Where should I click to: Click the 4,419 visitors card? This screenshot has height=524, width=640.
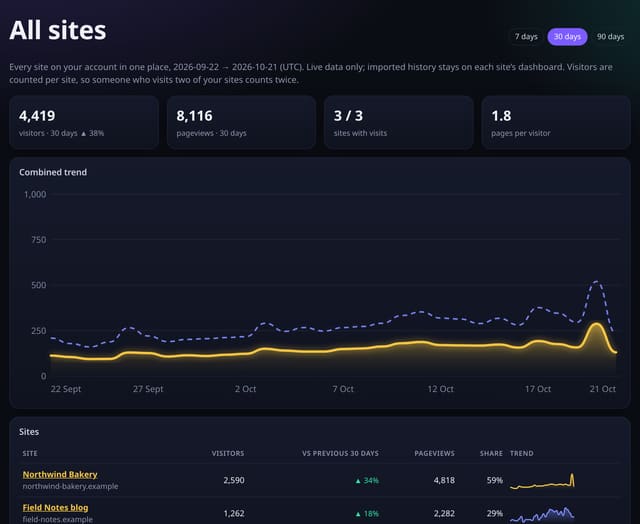click(x=84, y=122)
